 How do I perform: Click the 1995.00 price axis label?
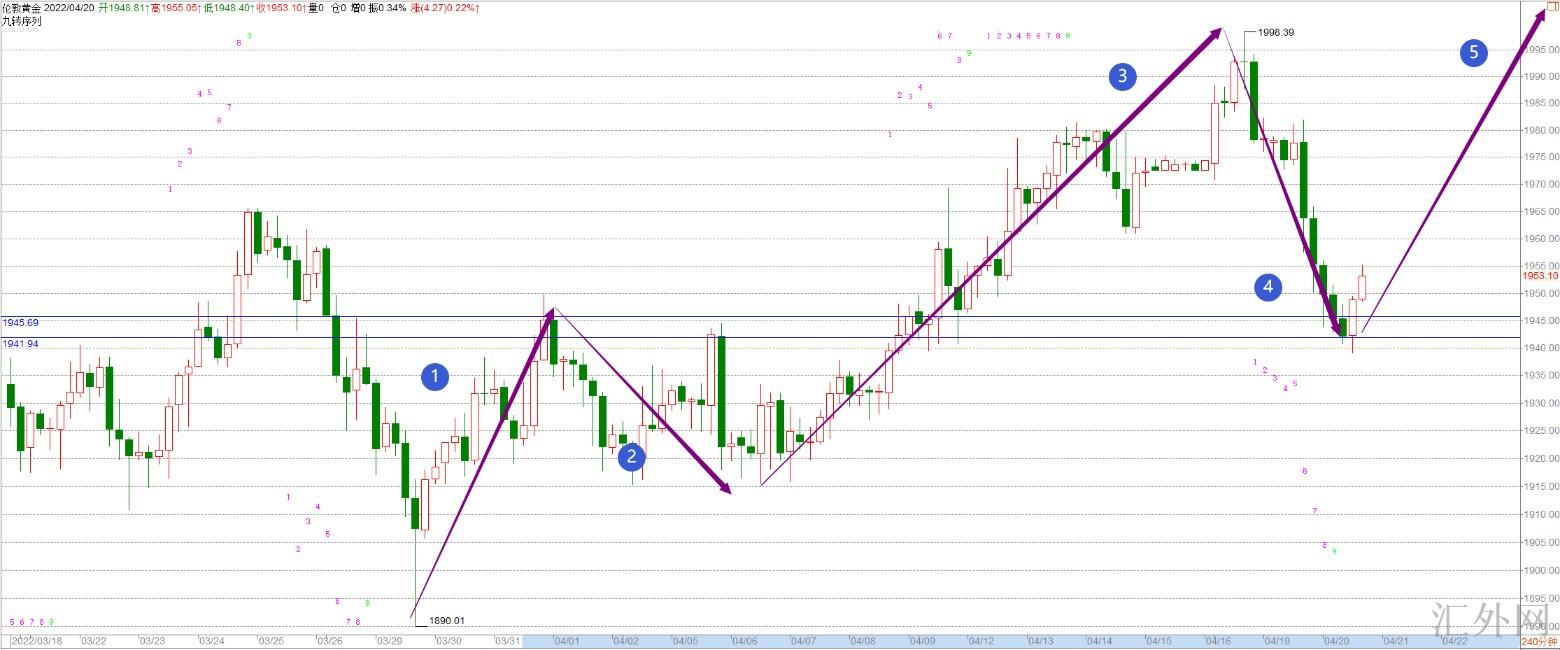pos(1540,48)
